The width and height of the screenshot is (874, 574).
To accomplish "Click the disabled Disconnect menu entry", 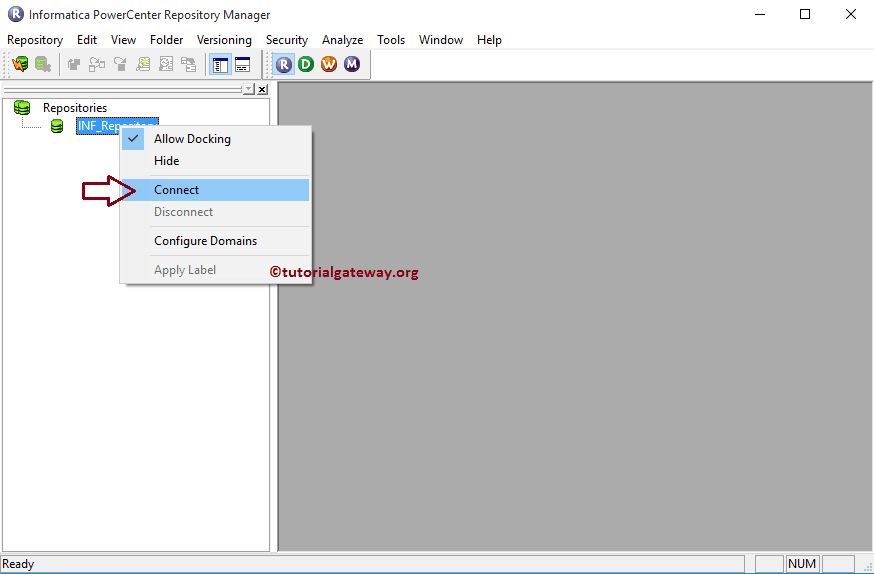I will click(215, 212).
